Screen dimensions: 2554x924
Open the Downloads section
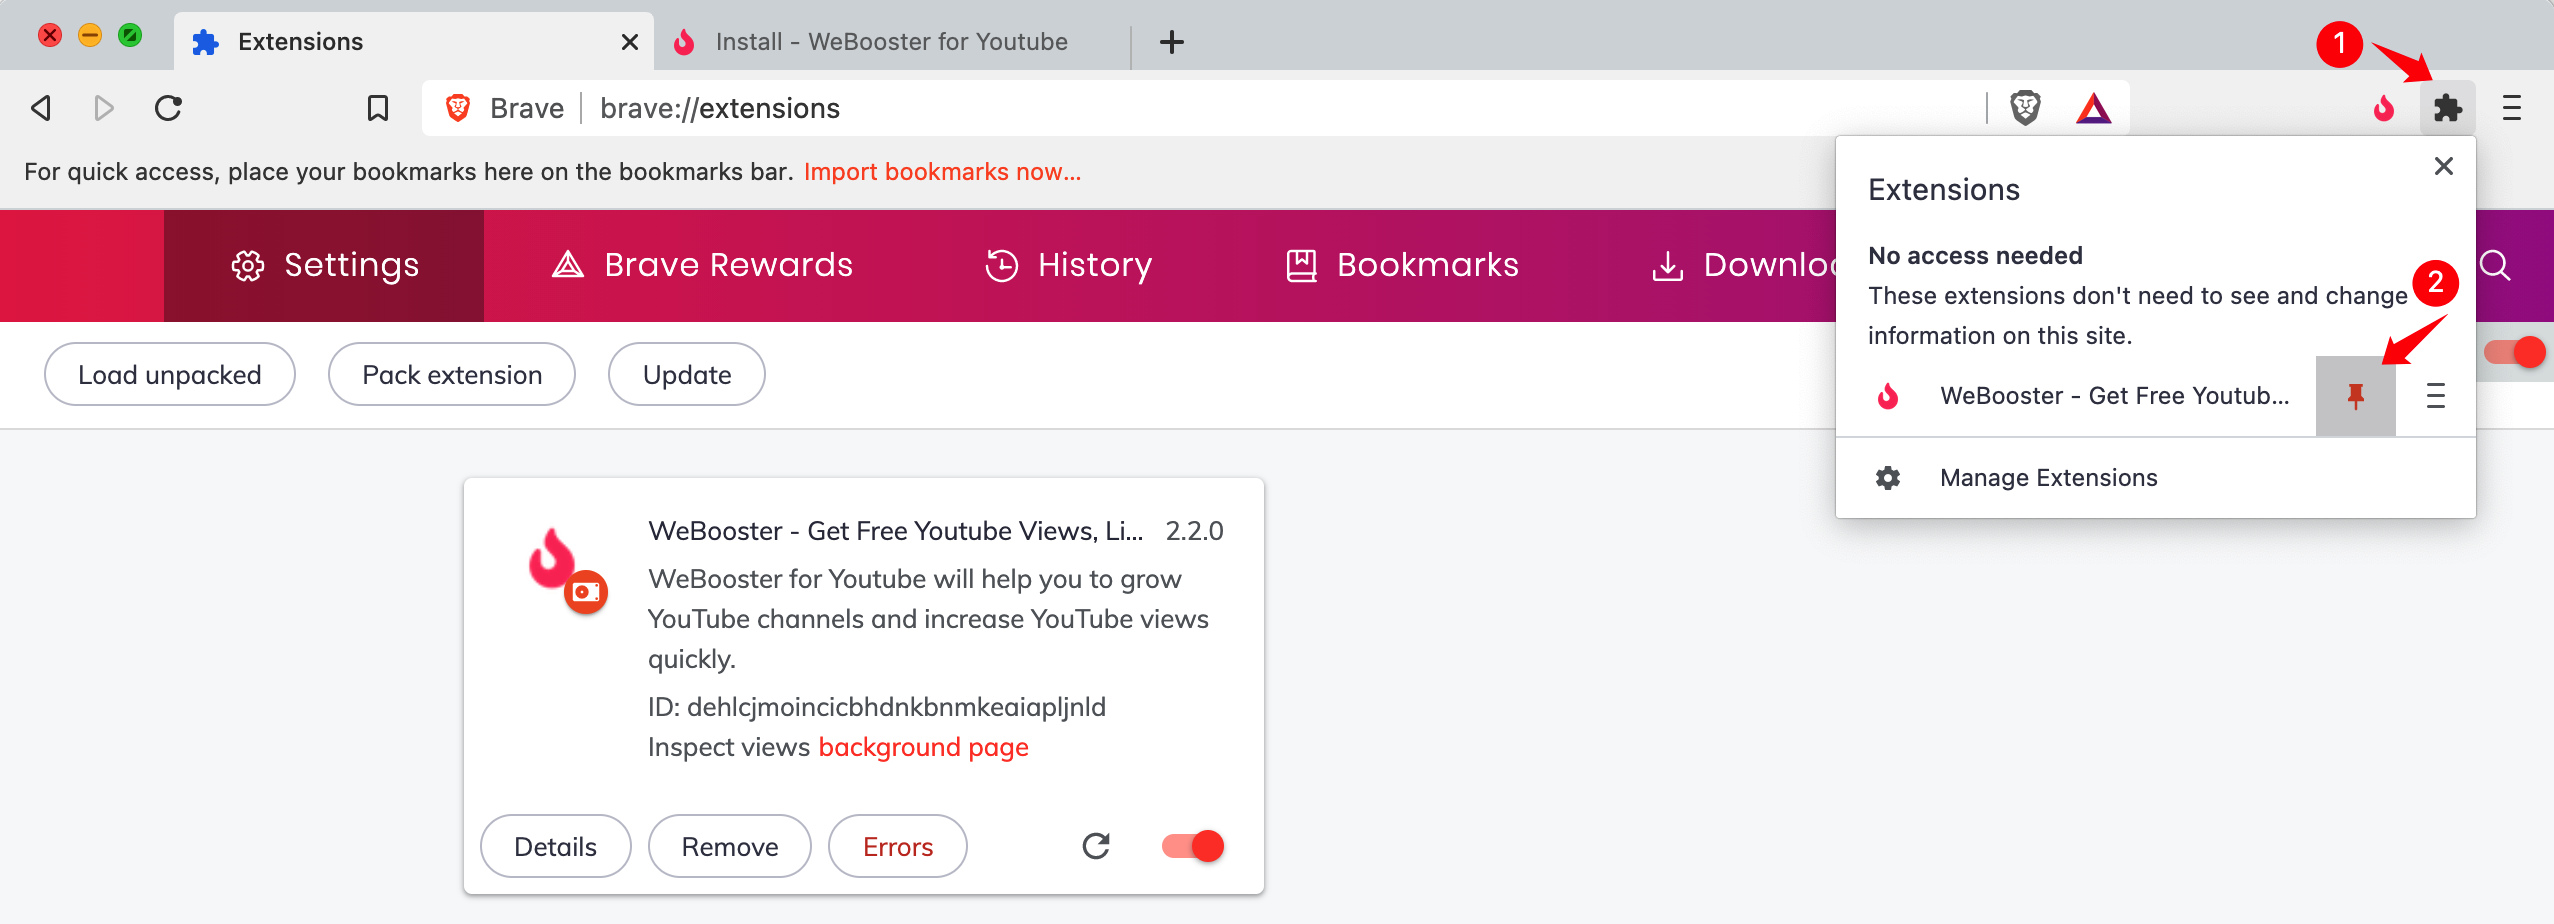click(1742, 265)
